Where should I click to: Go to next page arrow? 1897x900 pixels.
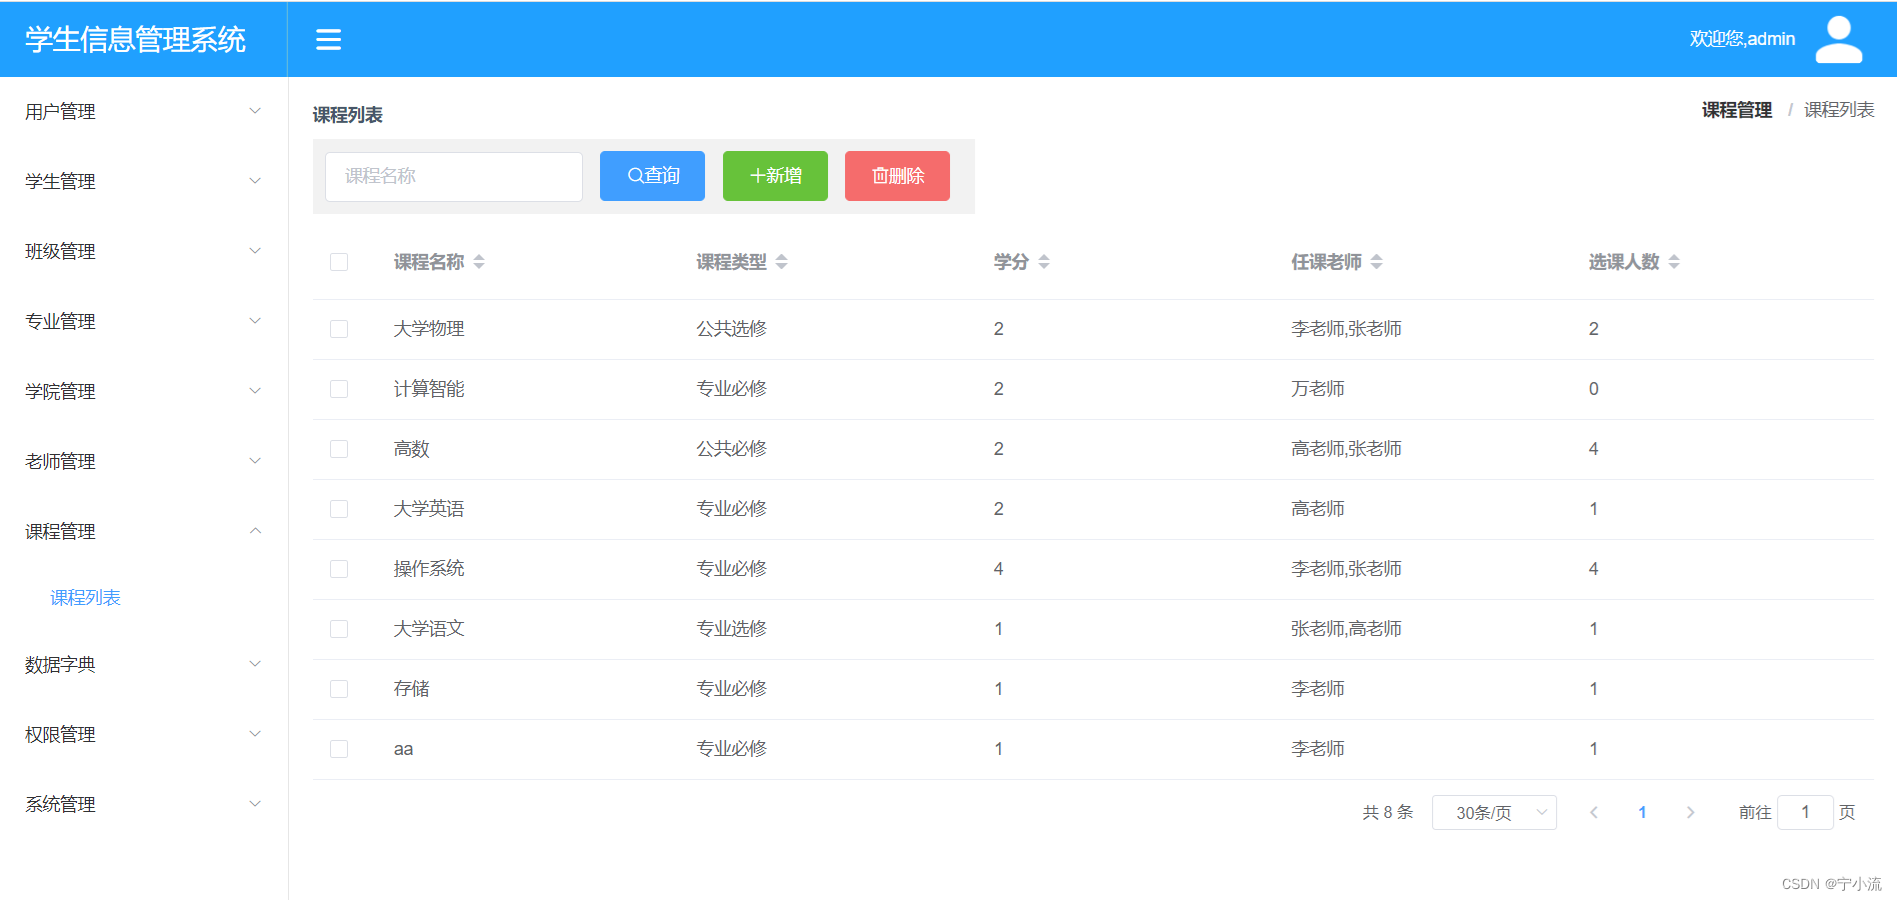click(x=1690, y=812)
